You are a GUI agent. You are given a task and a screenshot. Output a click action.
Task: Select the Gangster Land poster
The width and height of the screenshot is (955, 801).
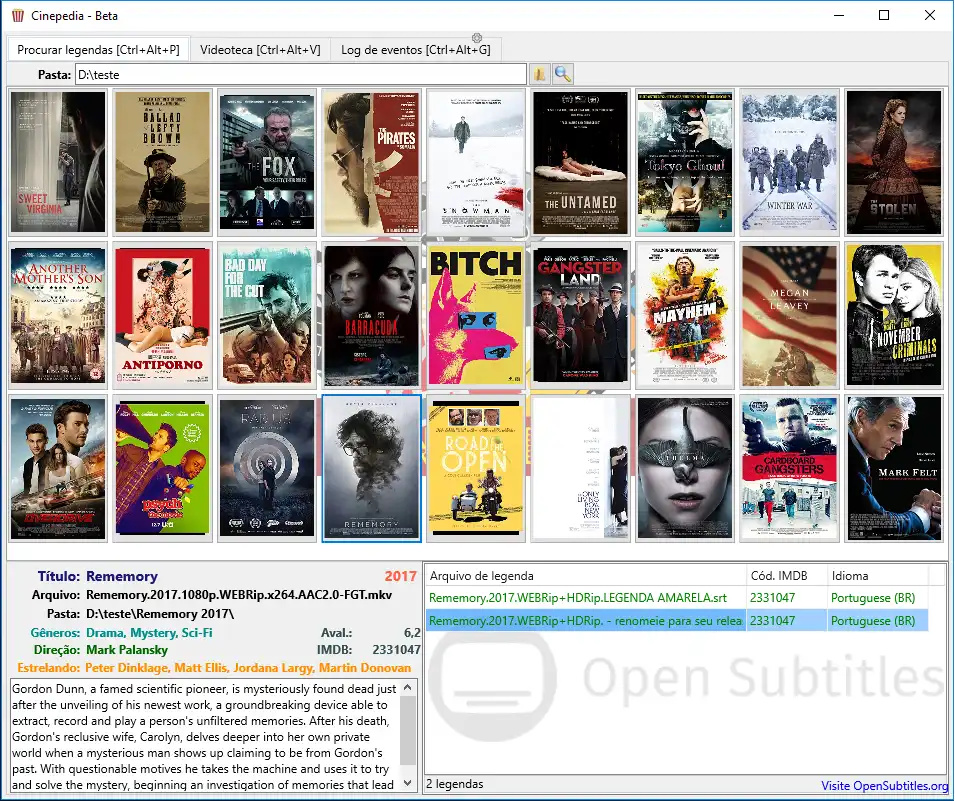point(580,315)
